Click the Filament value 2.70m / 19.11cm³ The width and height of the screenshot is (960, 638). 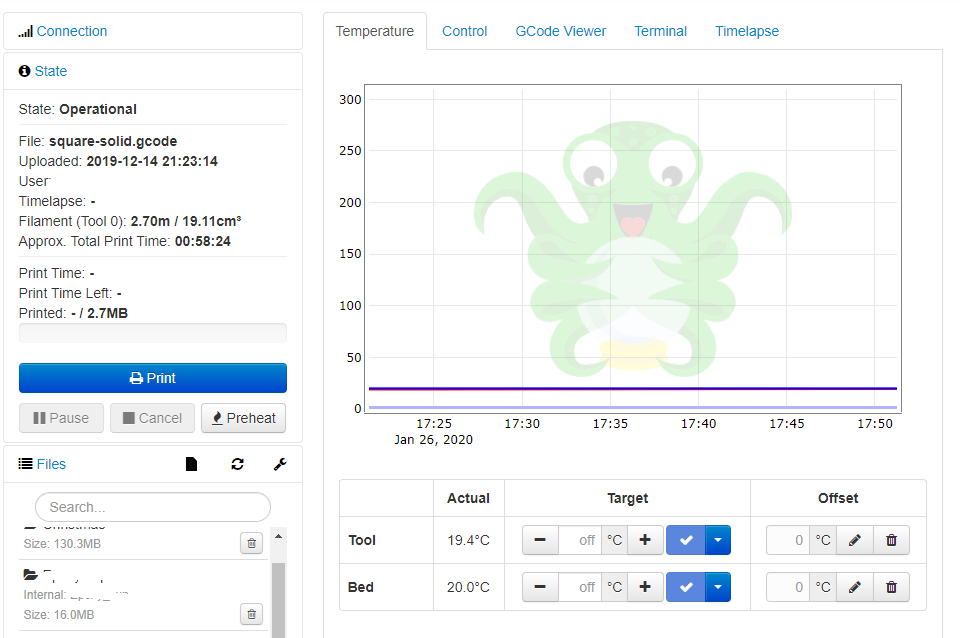[186, 221]
